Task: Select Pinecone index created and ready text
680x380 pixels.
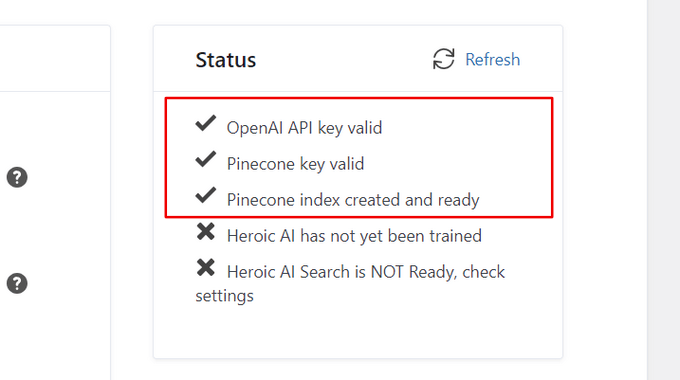Action: [x=353, y=200]
